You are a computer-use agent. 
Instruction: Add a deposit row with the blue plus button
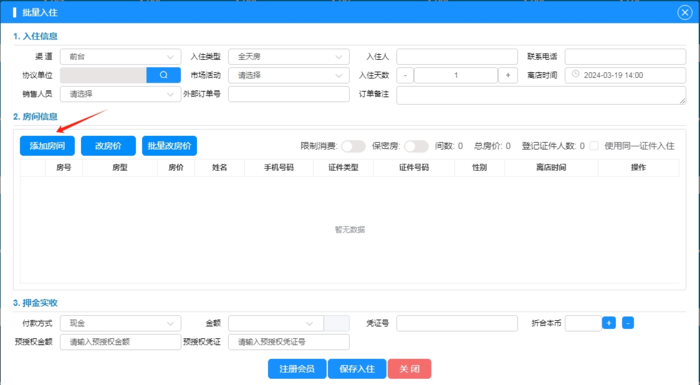609,322
